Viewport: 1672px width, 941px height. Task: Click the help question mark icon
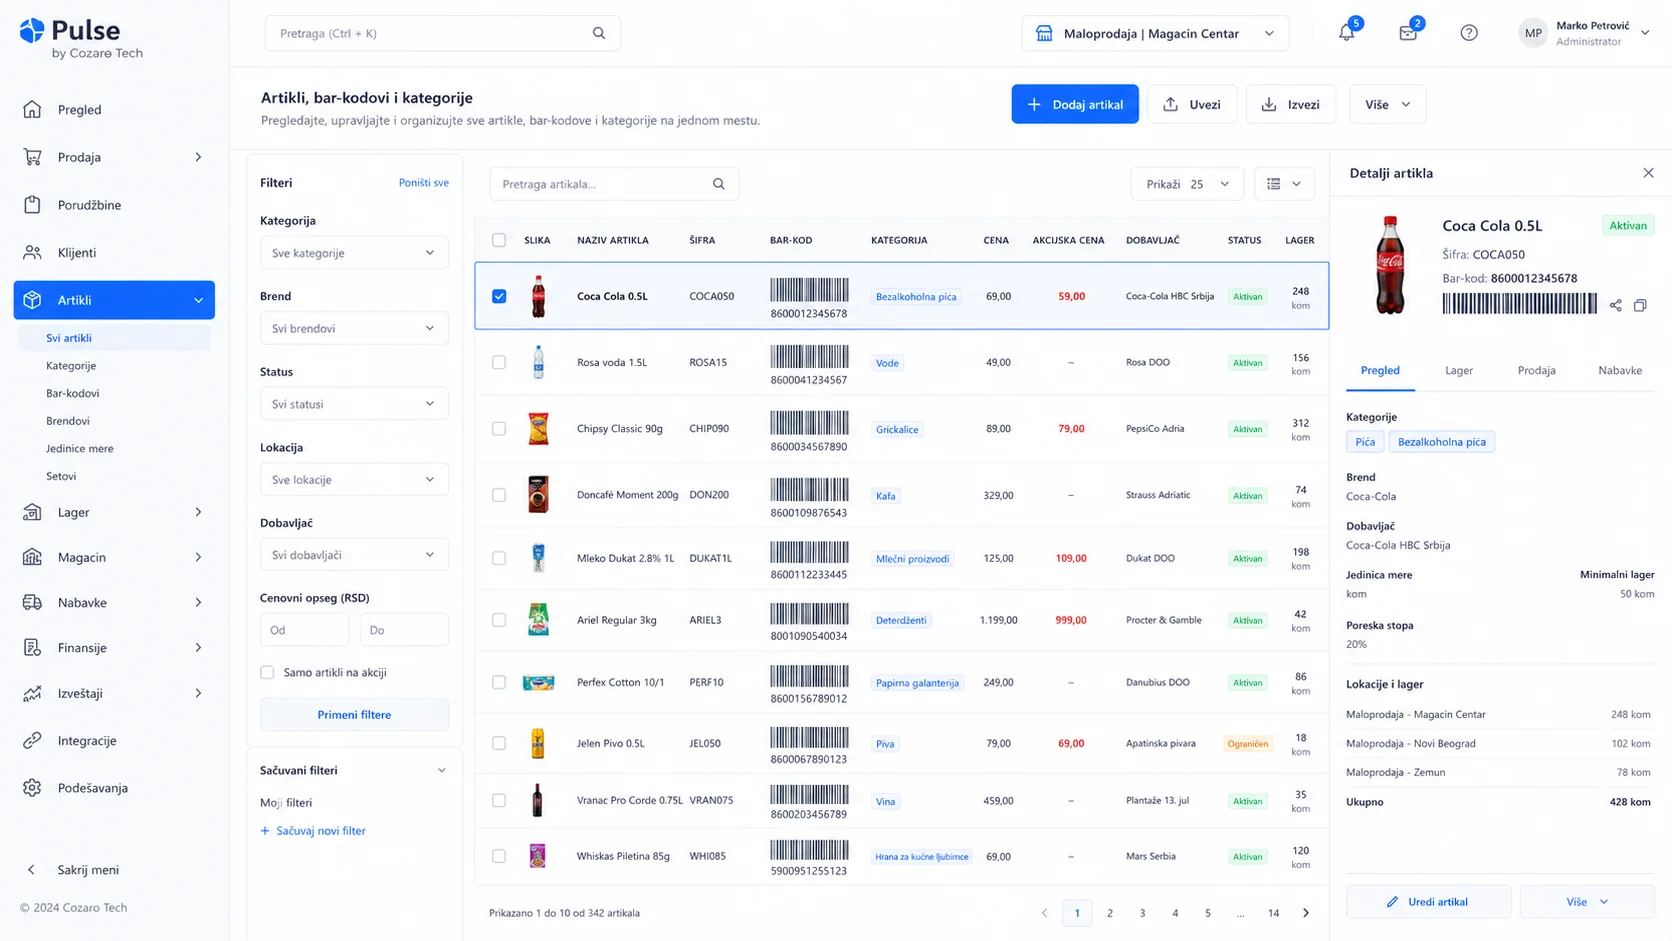pyautogui.click(x=1469, y=33)
